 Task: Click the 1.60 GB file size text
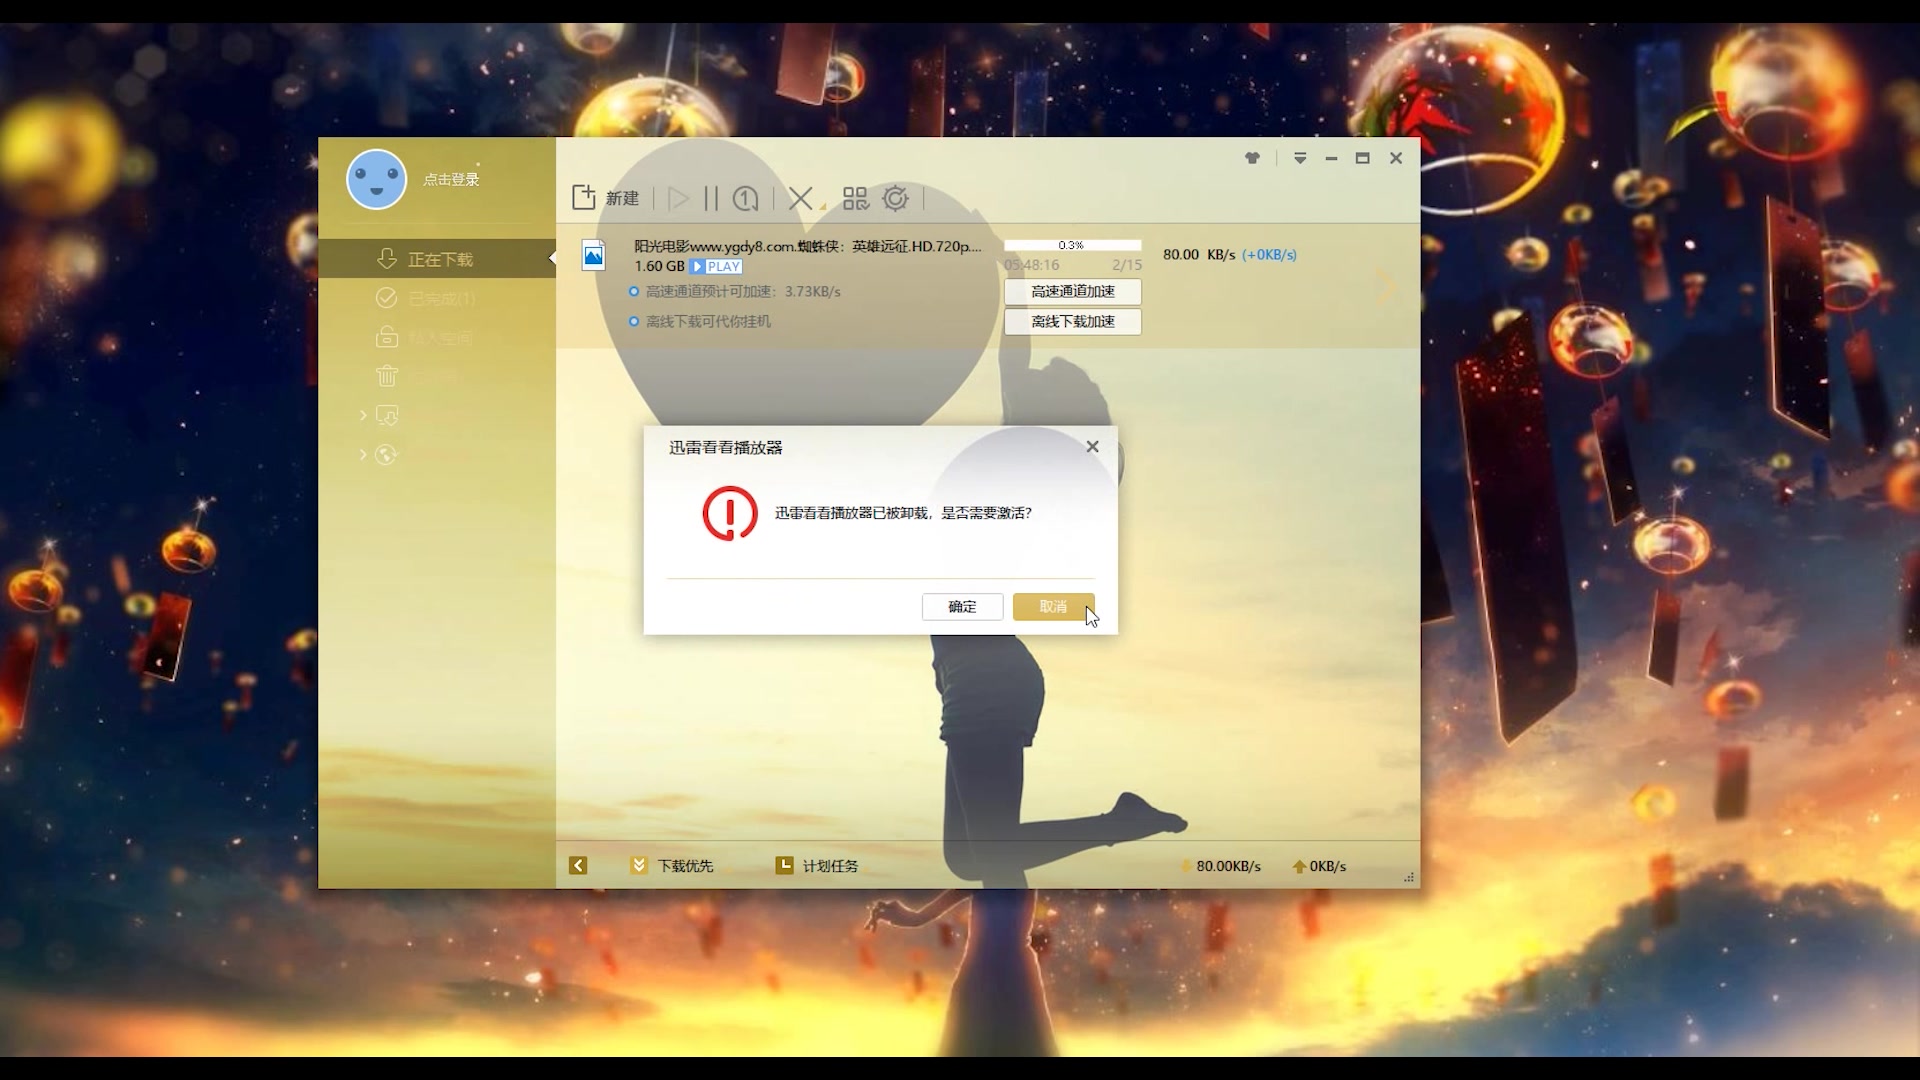[659, 266]
